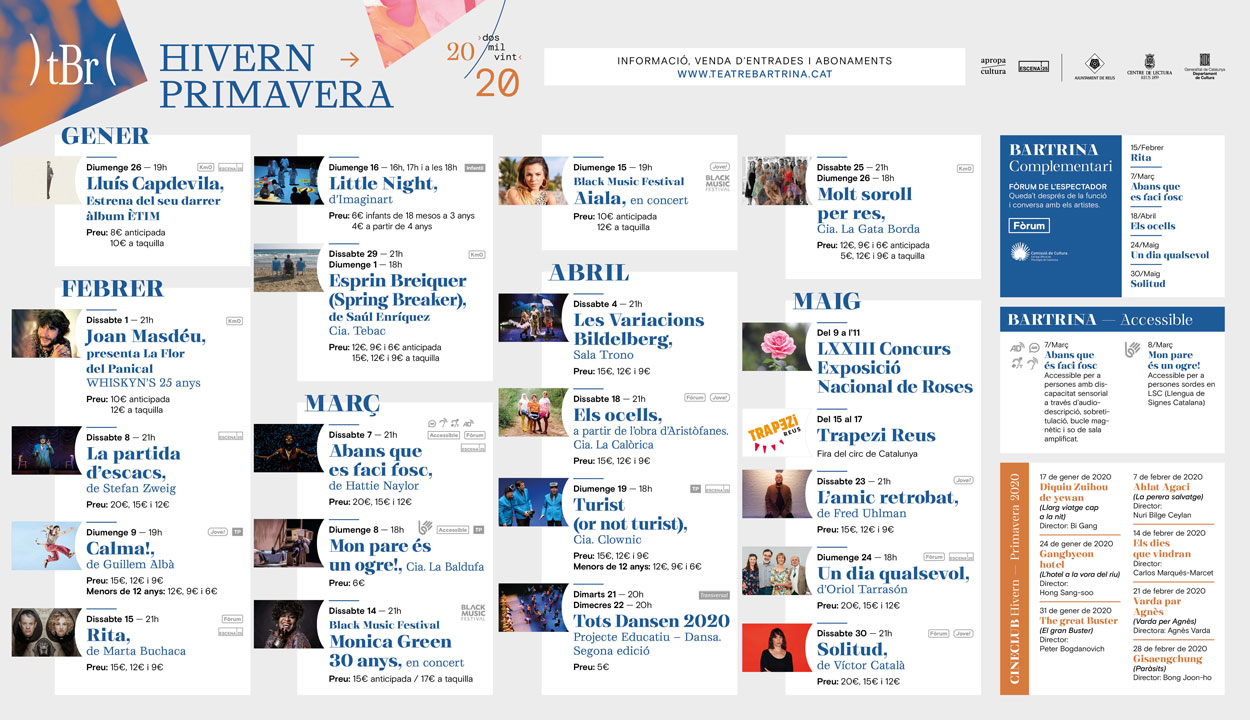
Task: Click the rose photo for Concurs de Roses
Action: [776, 347]
